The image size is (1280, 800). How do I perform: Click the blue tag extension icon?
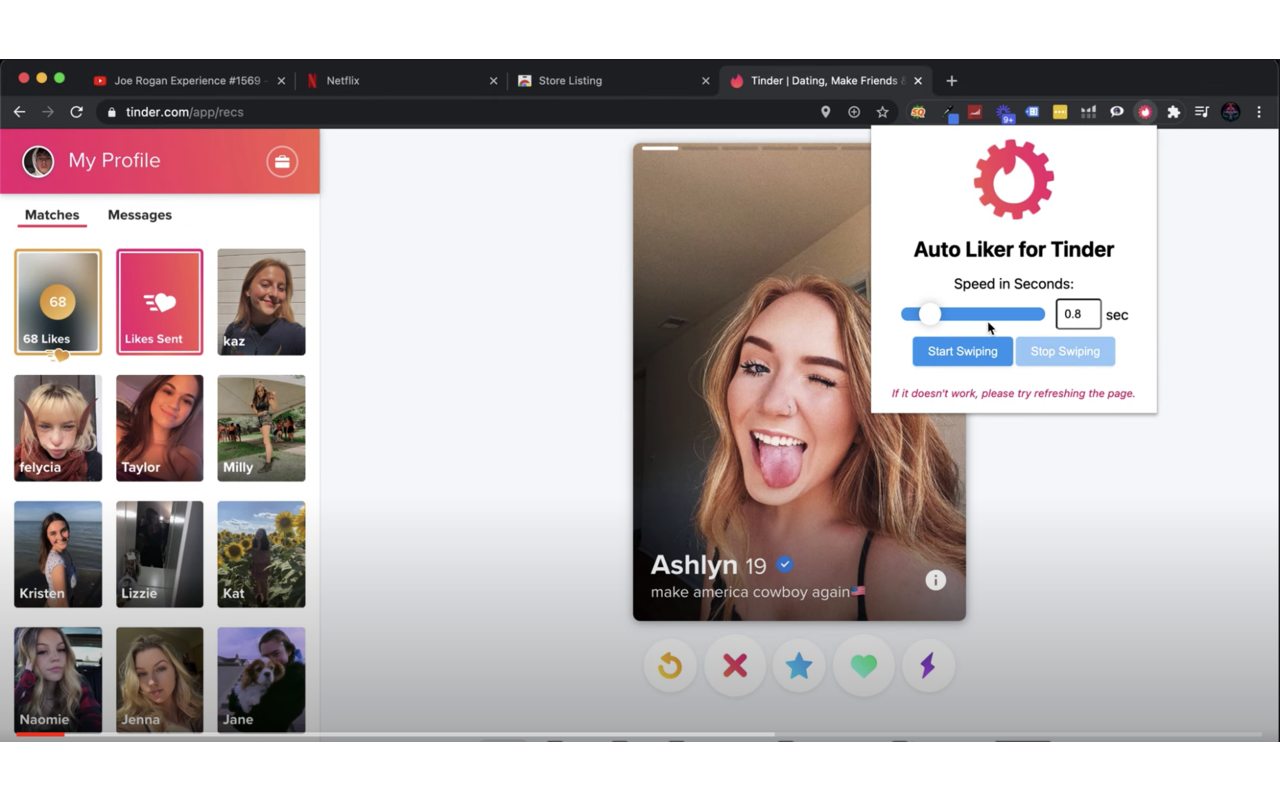(x=1032, y=112)
